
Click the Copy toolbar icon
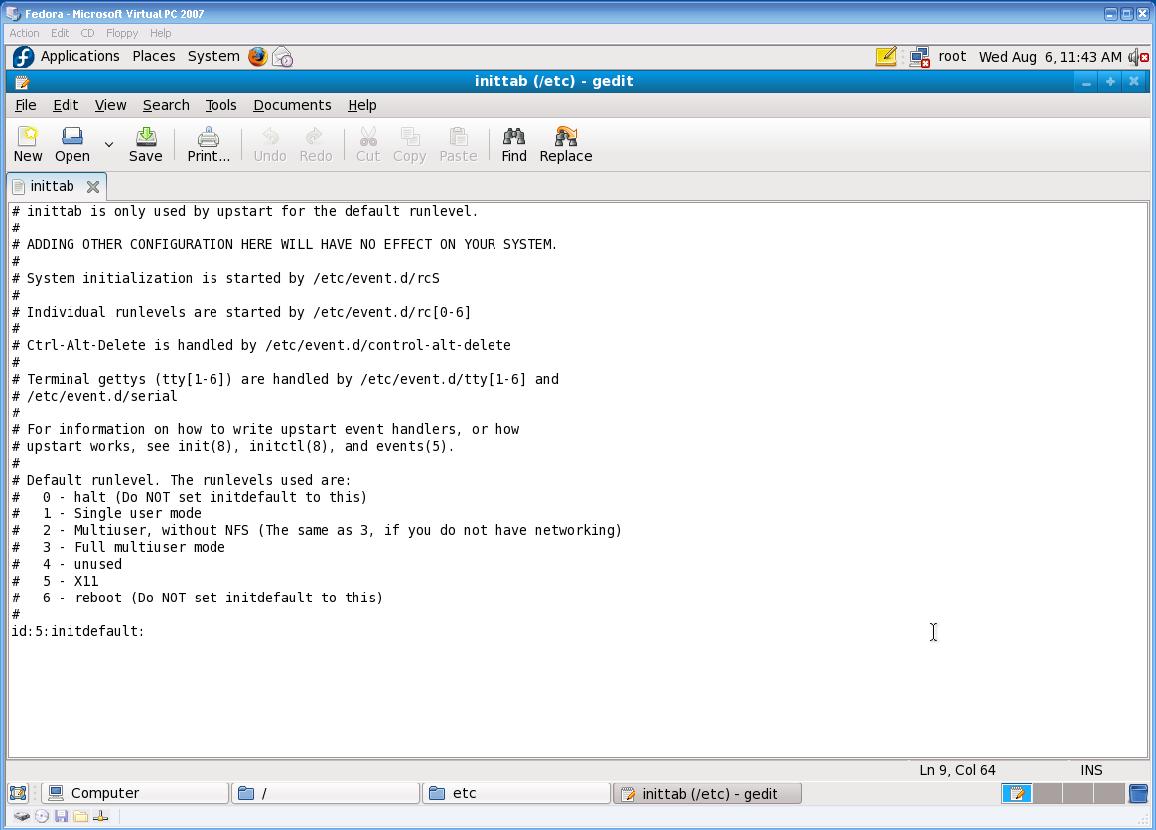pos(409,144)
